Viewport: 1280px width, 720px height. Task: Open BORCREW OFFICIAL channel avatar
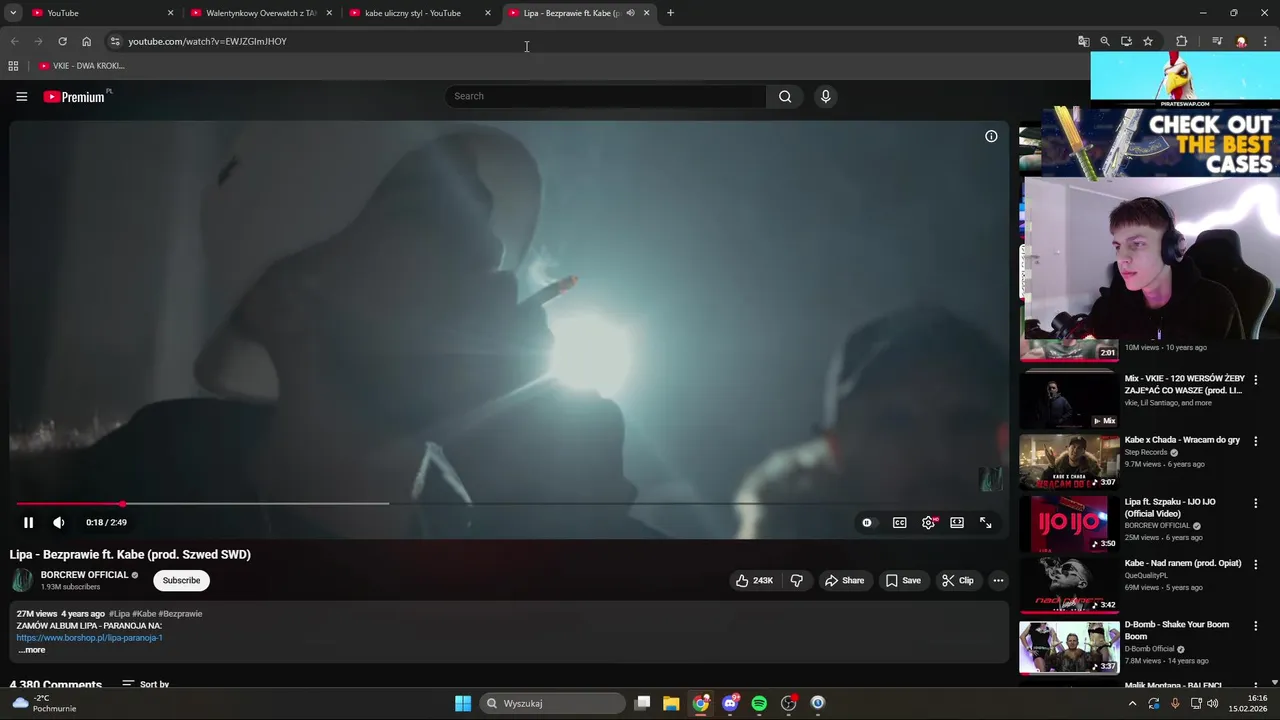[x=22, y=580]
